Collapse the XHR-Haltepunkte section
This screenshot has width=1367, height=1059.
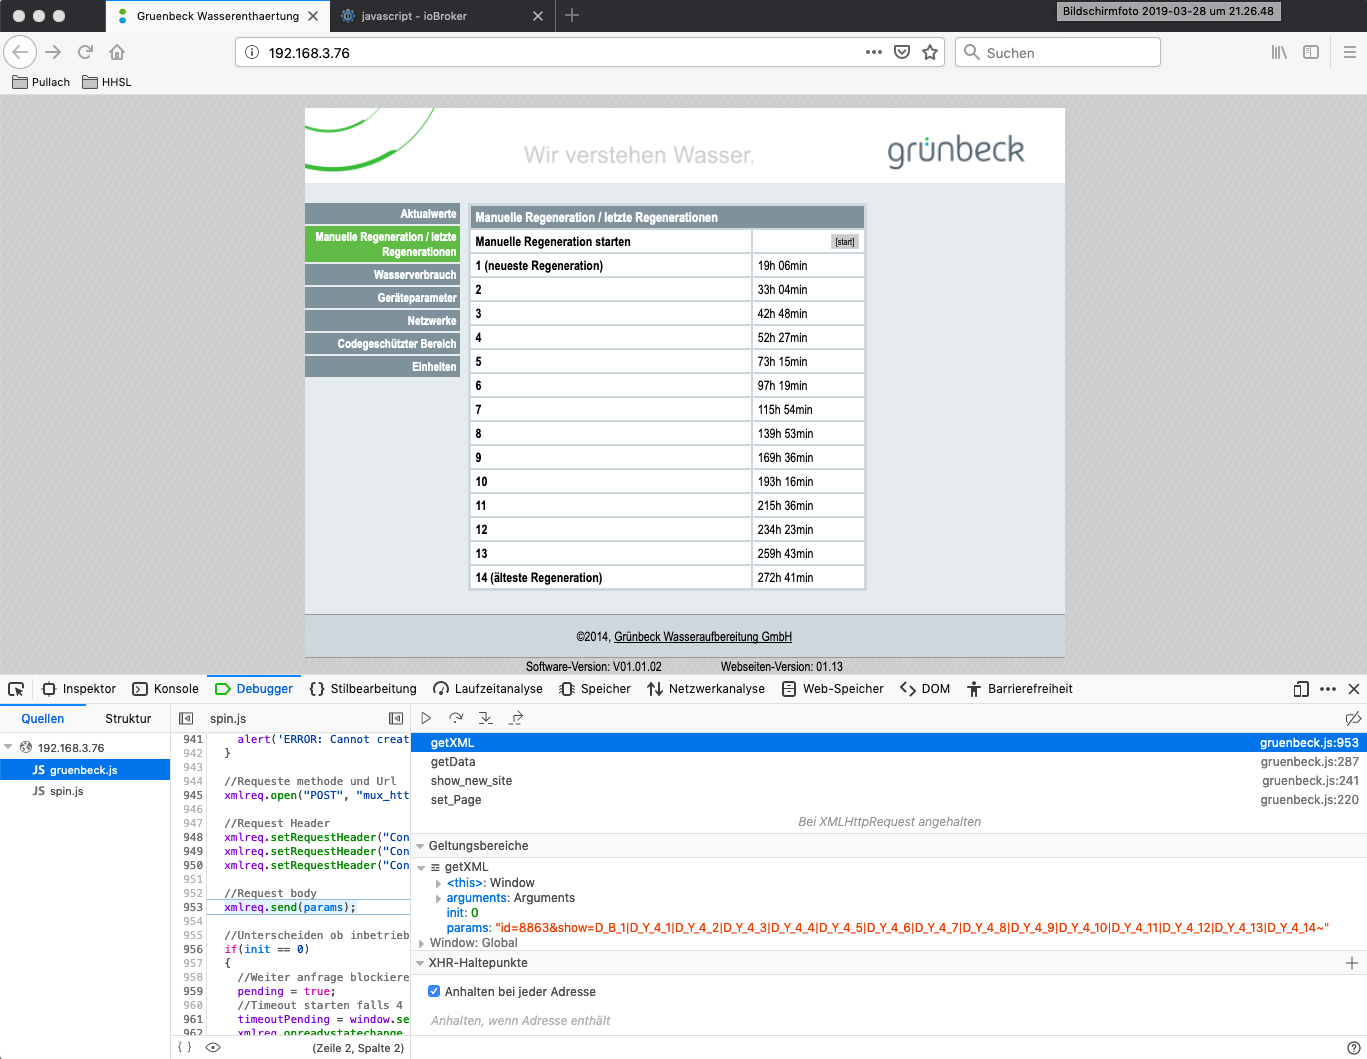click(420, 963)
